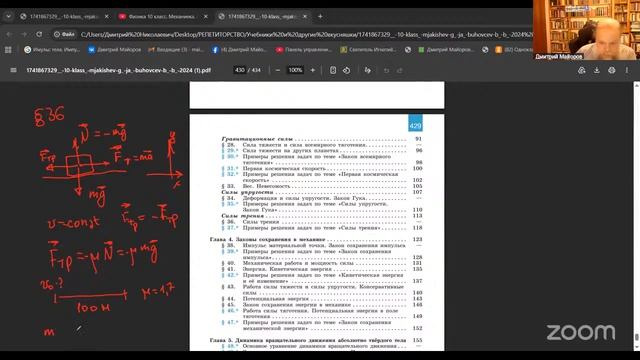This screenshot has height=360, width=640.
Task: Click the '§ 33. Вес. Невесомость' contents line
Action: 322,186
